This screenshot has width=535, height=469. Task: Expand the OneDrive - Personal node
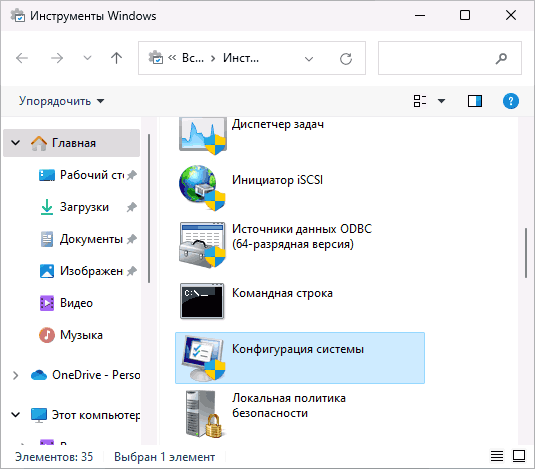[x=15, y=375]
